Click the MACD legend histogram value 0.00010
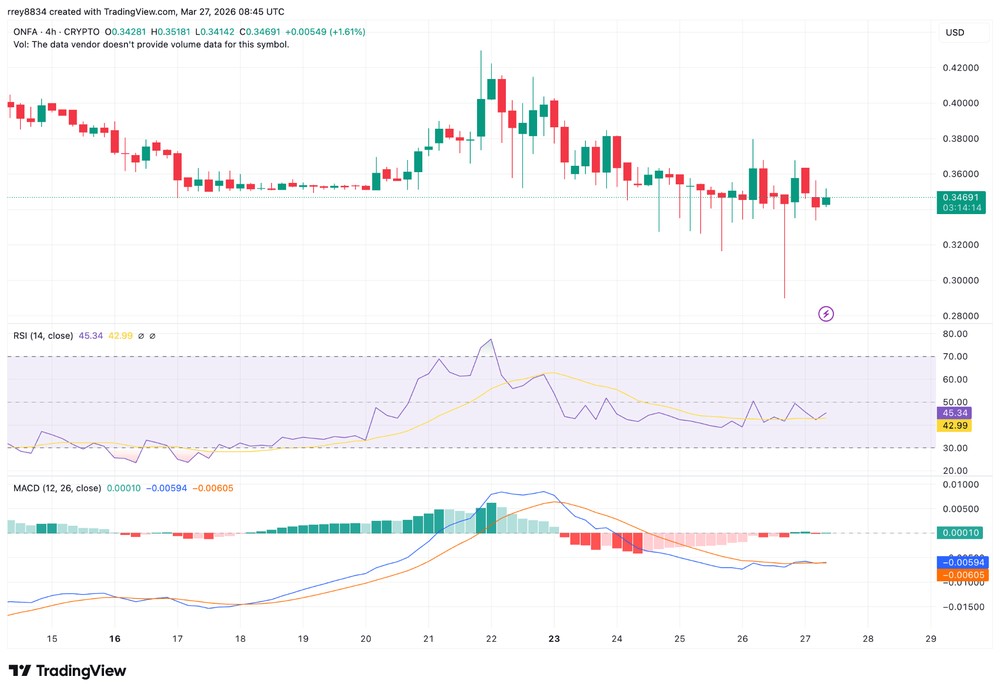 pos(124,488)
